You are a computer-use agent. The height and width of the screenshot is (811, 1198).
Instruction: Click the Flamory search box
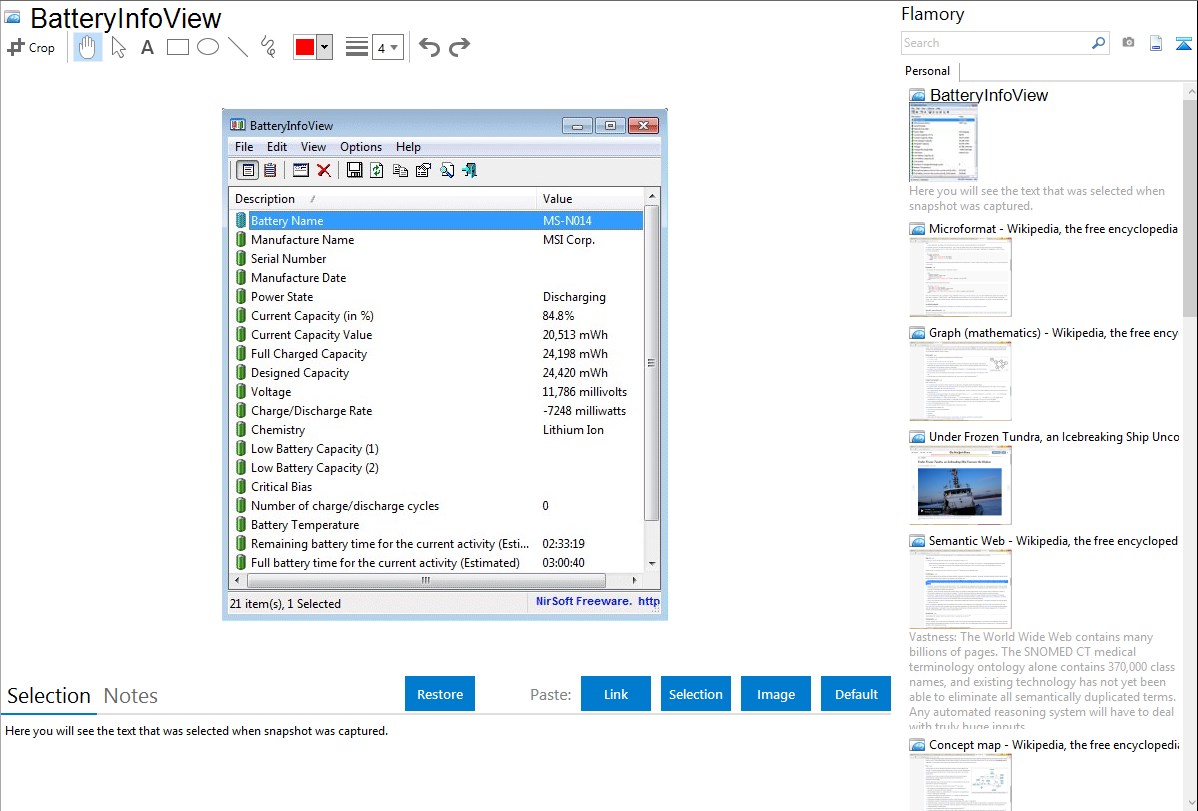996,43
